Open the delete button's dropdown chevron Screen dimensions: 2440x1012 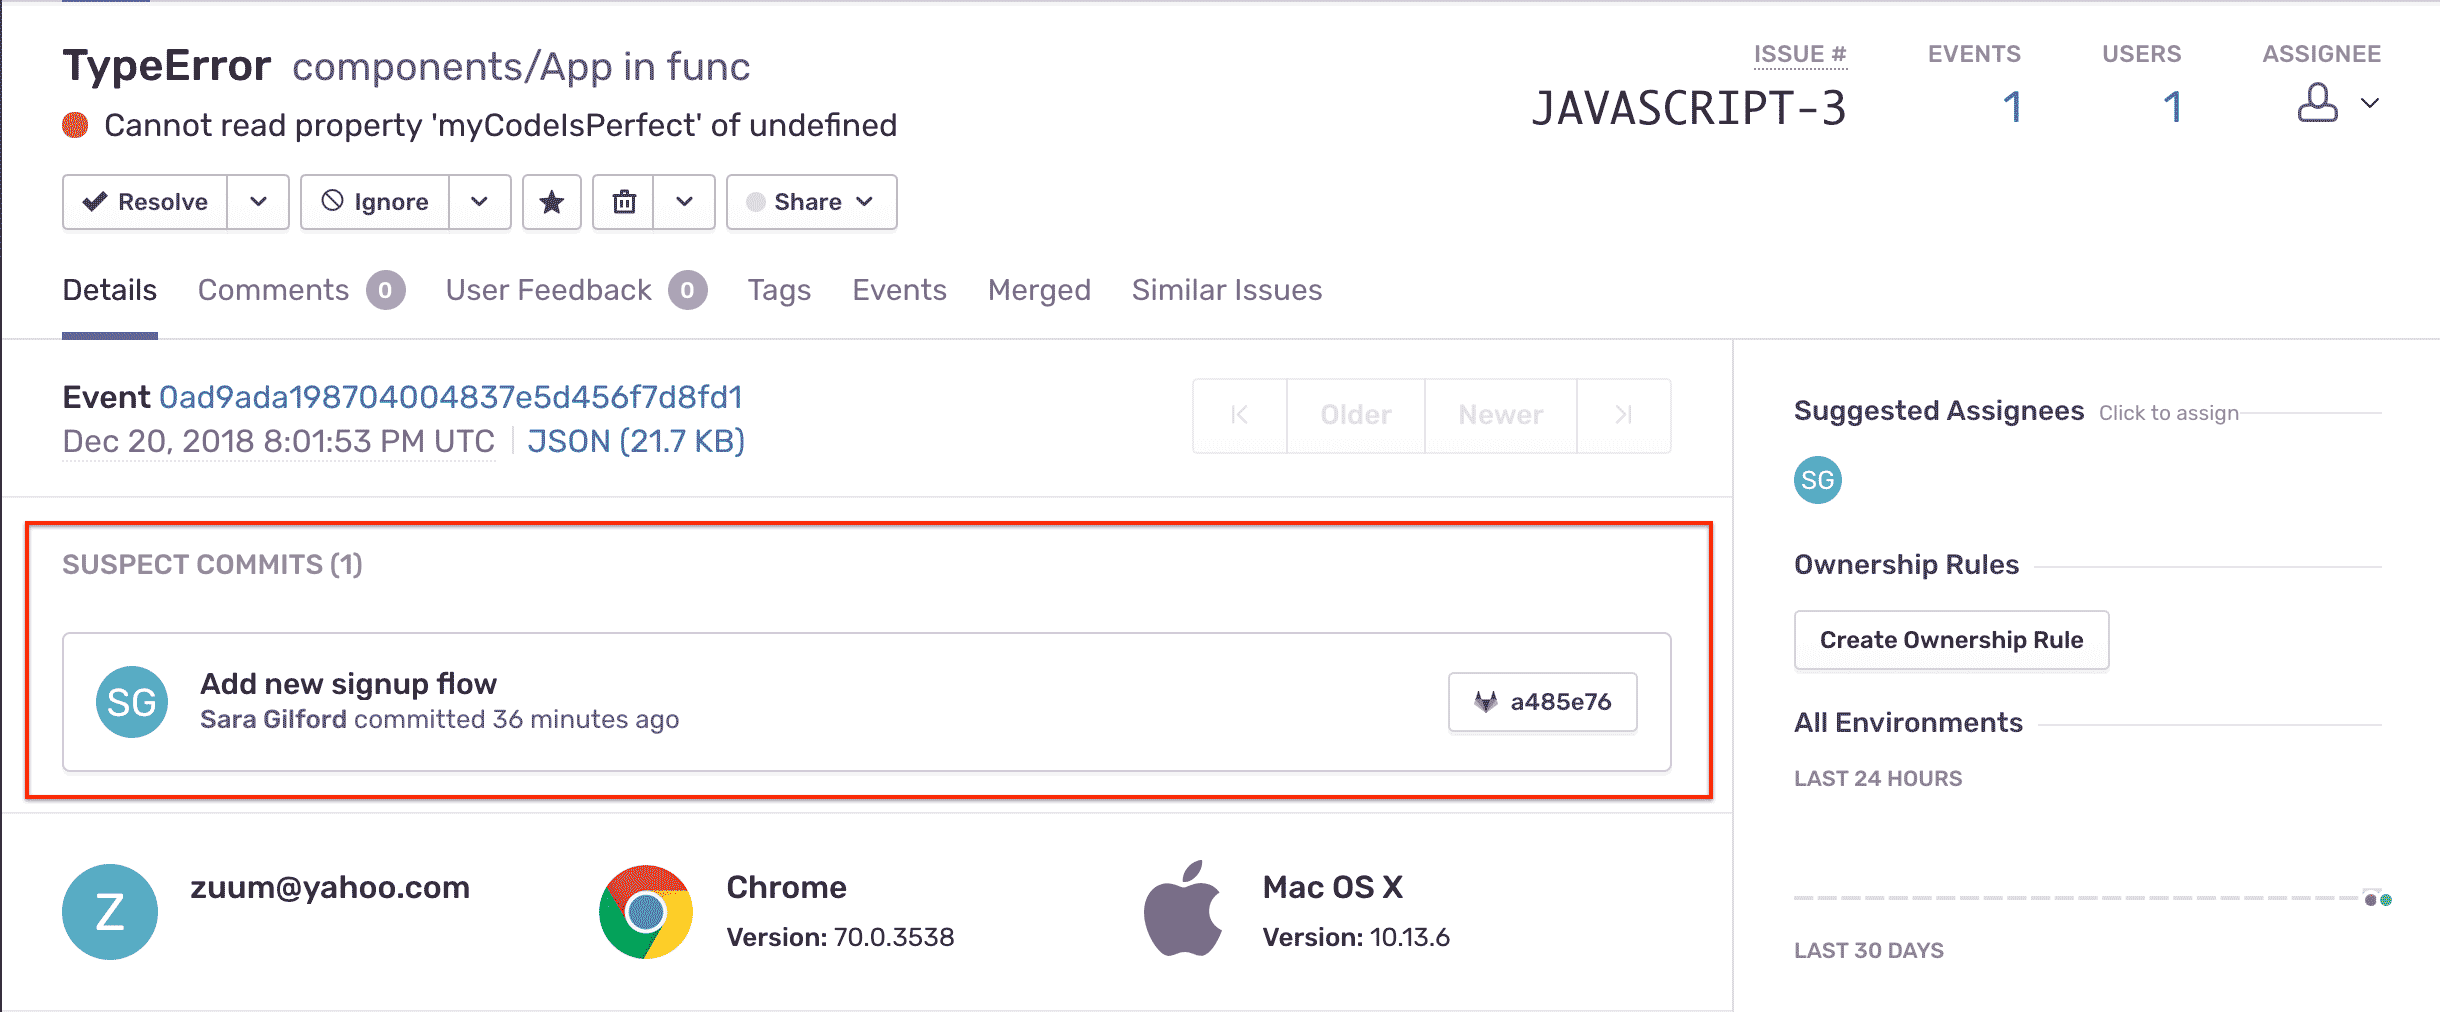tap(685, 202)
